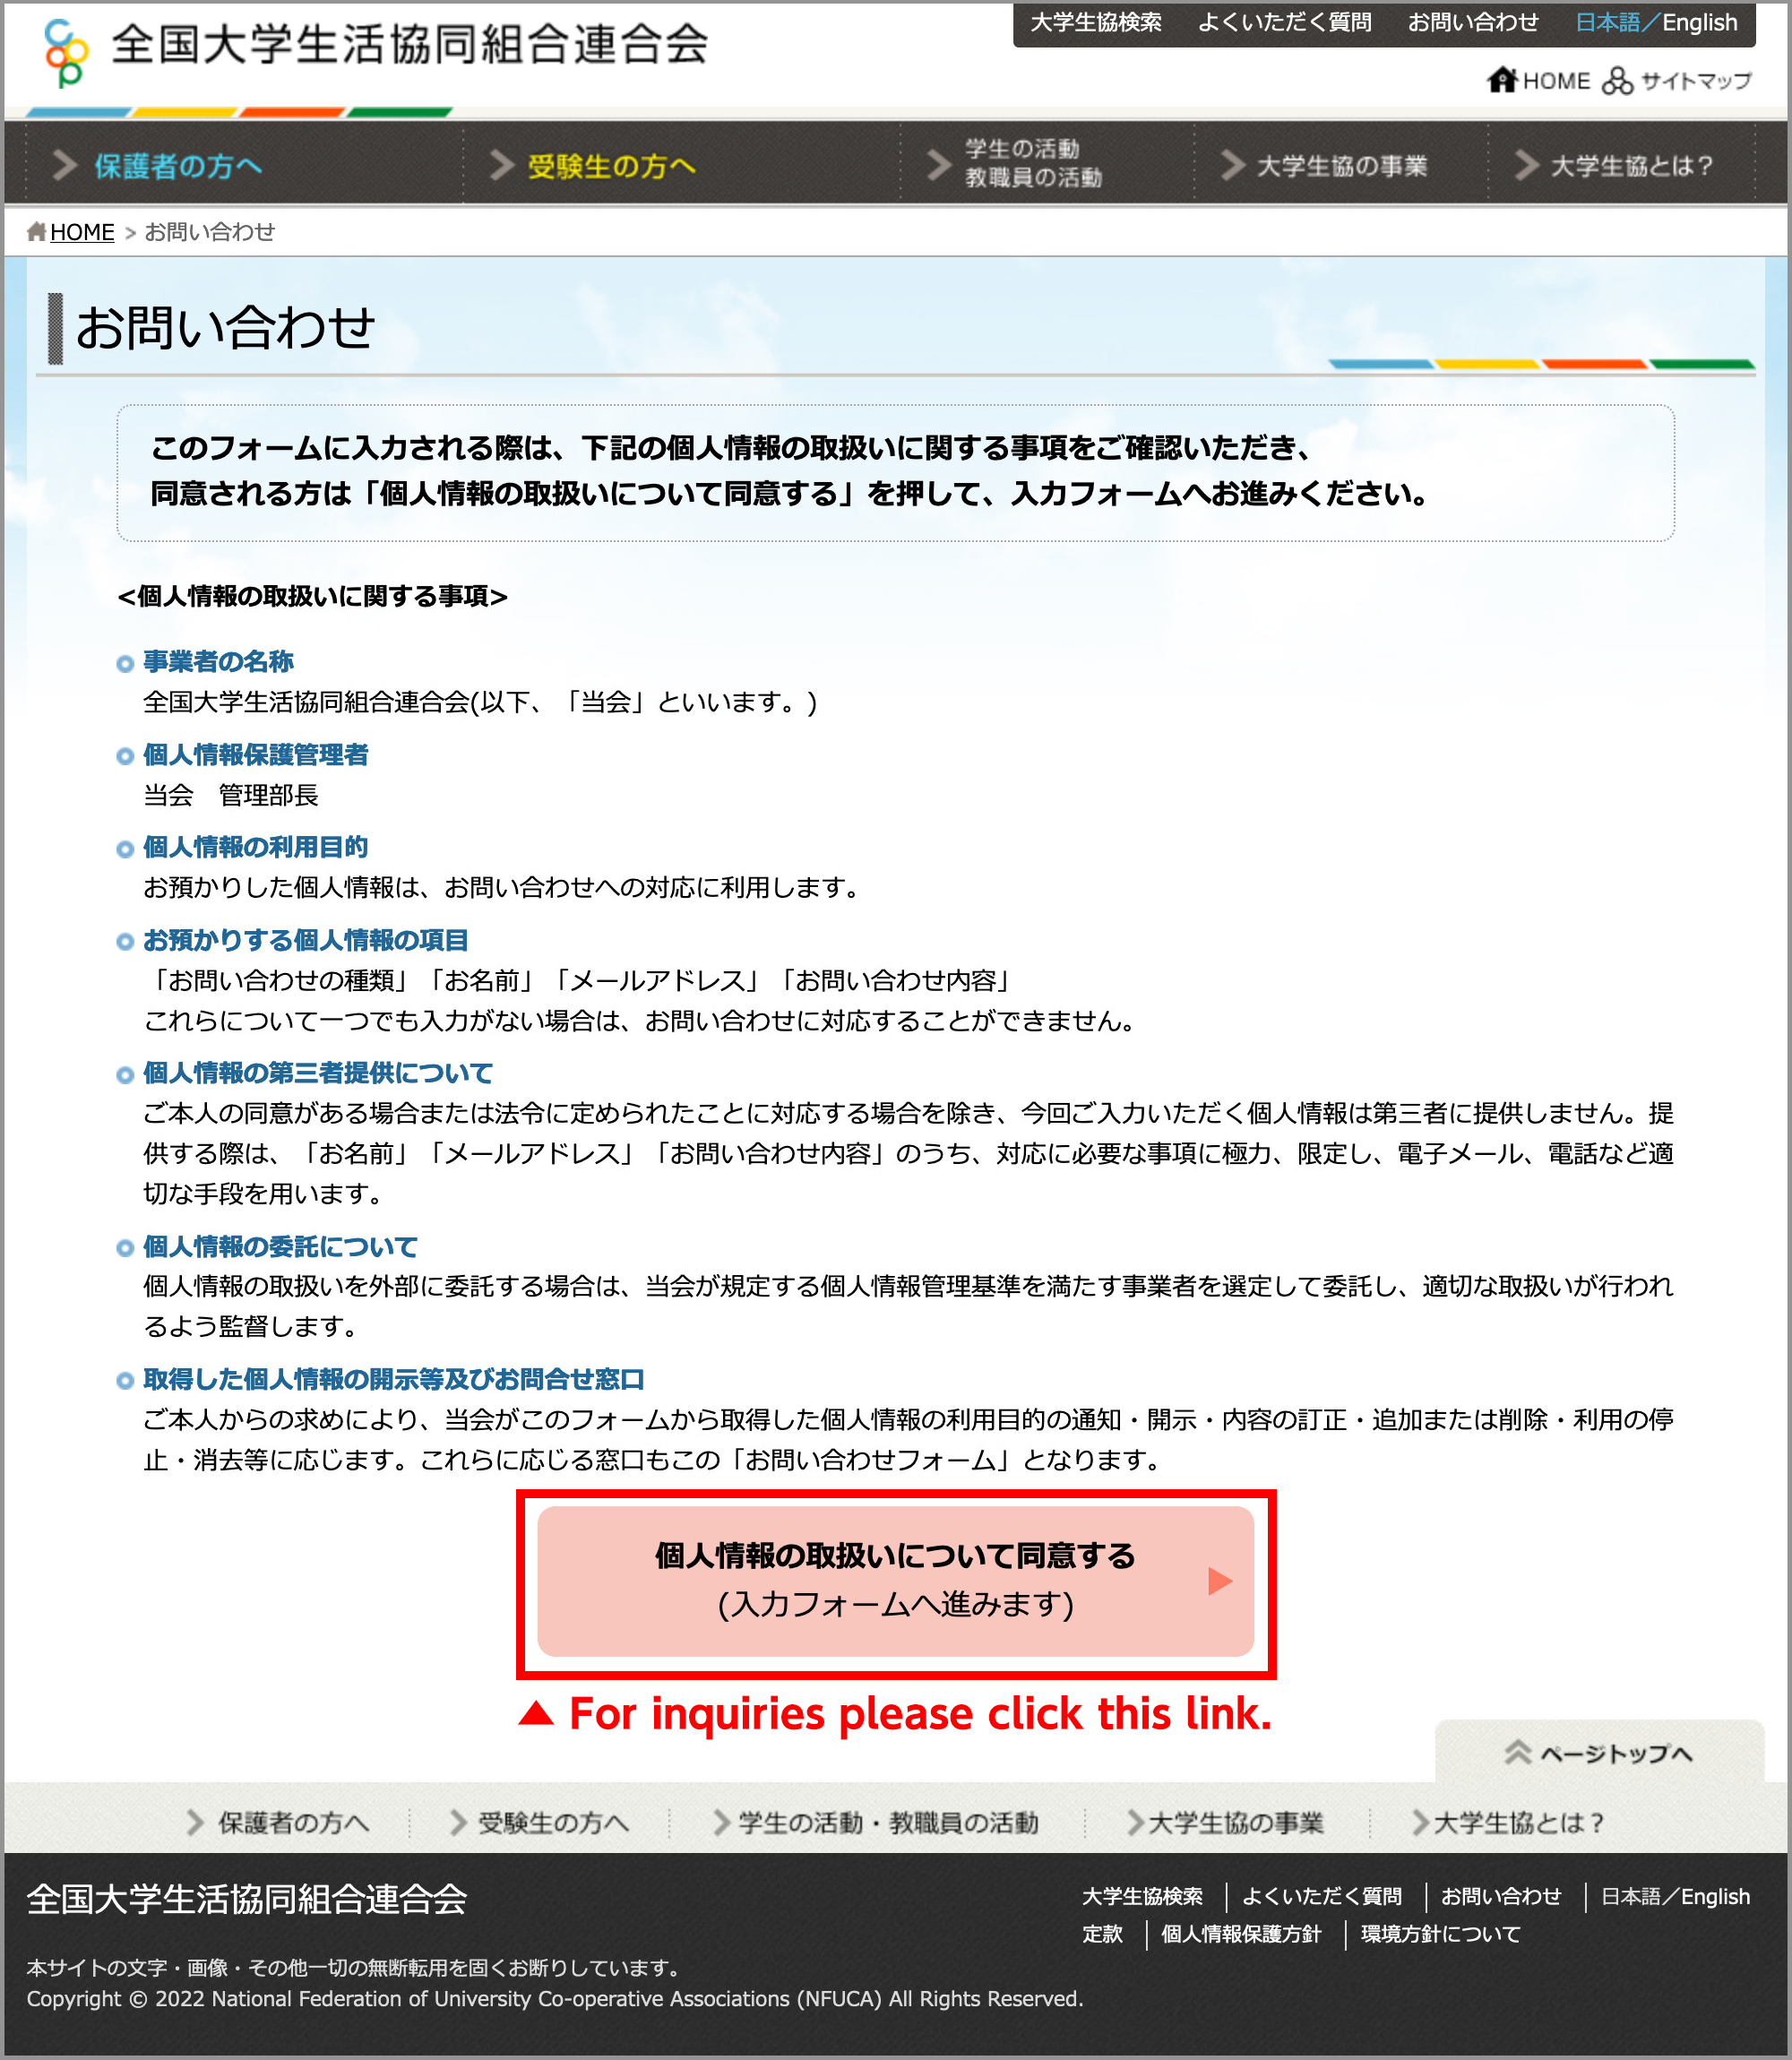The image size is (1792, 2060).
Task: Click footer nav link 大学生協の事業
Action: point(1236,1822)
